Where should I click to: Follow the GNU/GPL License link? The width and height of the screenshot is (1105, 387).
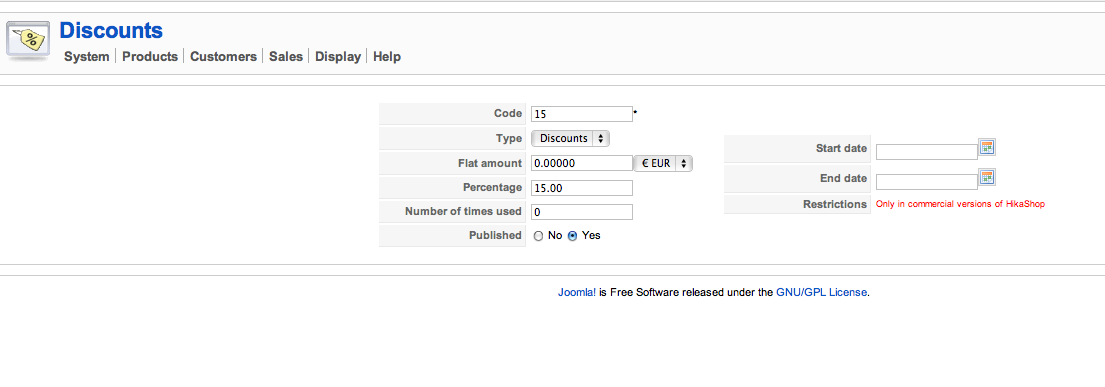[822, 292]
